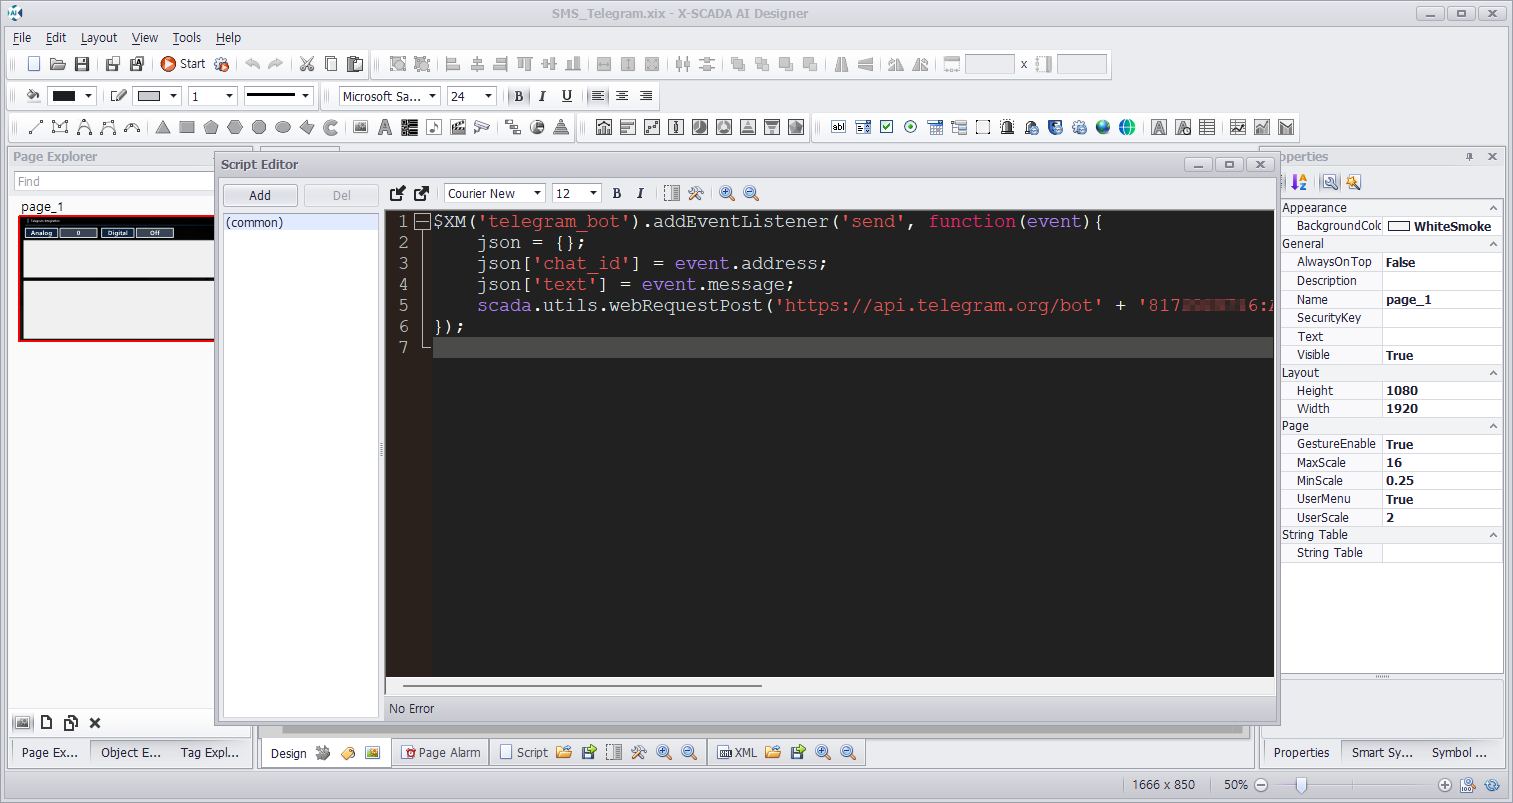The image size is (1513, 803).
Task: Collapse the Layout property group
Action: 1493,373
